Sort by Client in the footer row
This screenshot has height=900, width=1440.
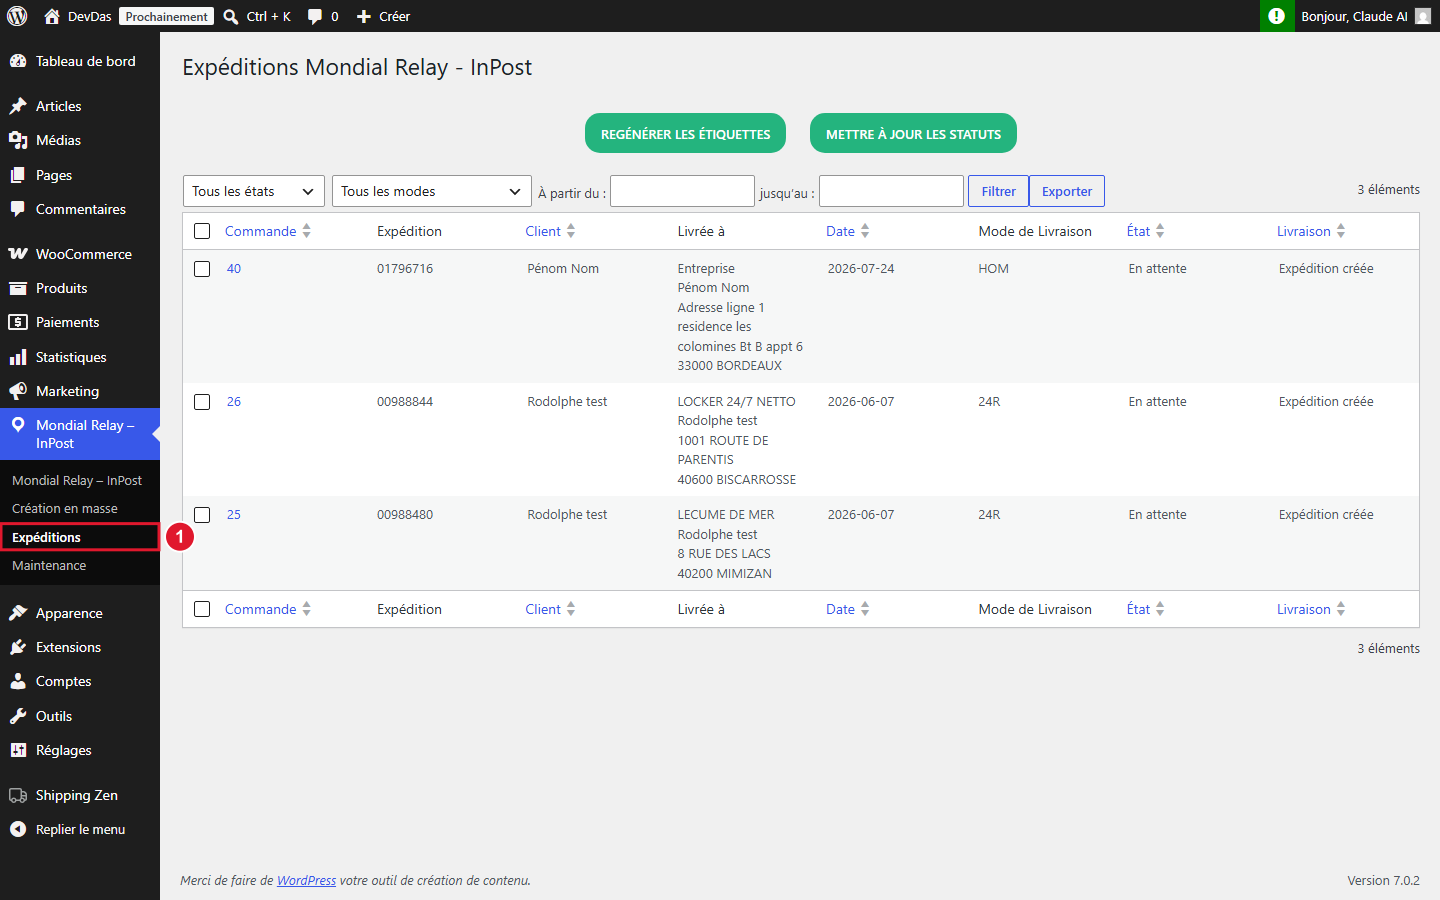point(550,609)
